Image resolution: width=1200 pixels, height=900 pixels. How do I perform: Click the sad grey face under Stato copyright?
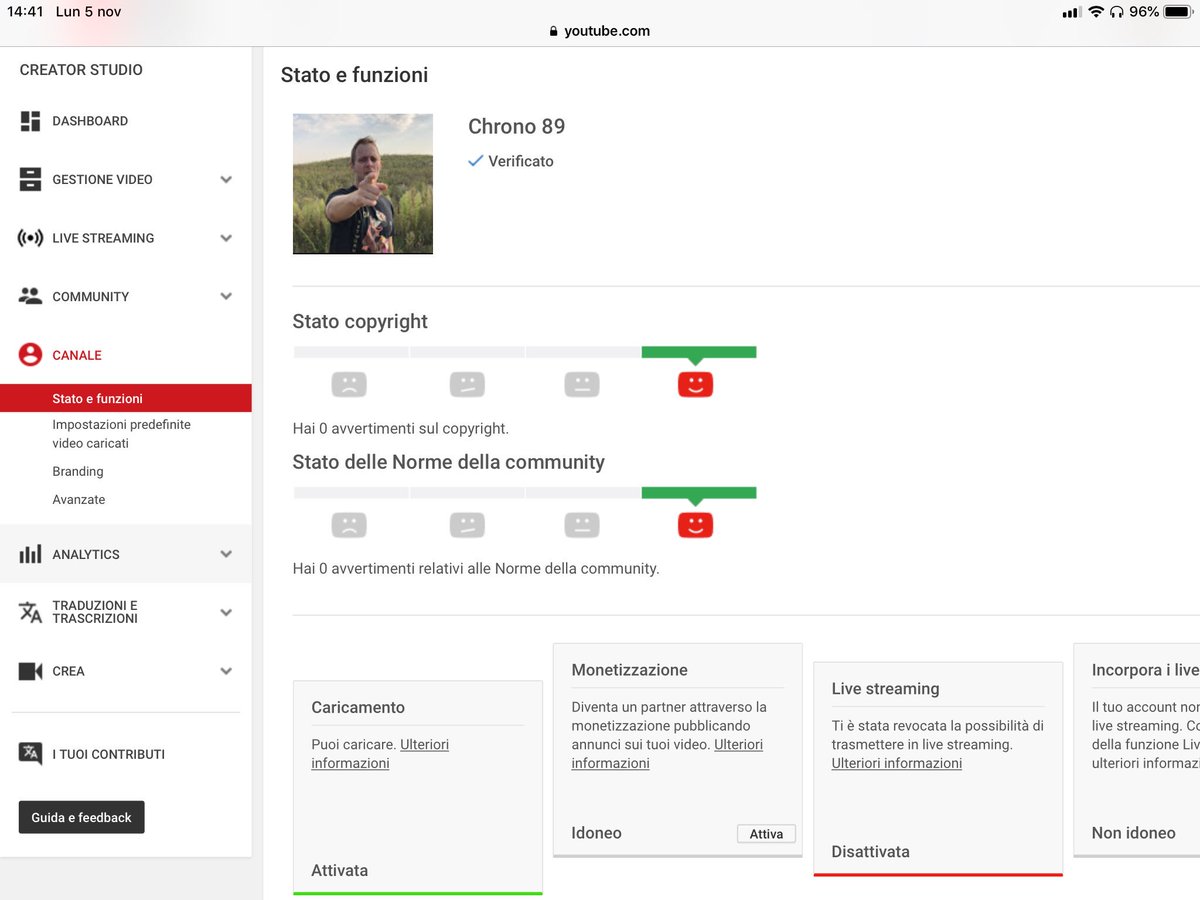pos(349,384)
